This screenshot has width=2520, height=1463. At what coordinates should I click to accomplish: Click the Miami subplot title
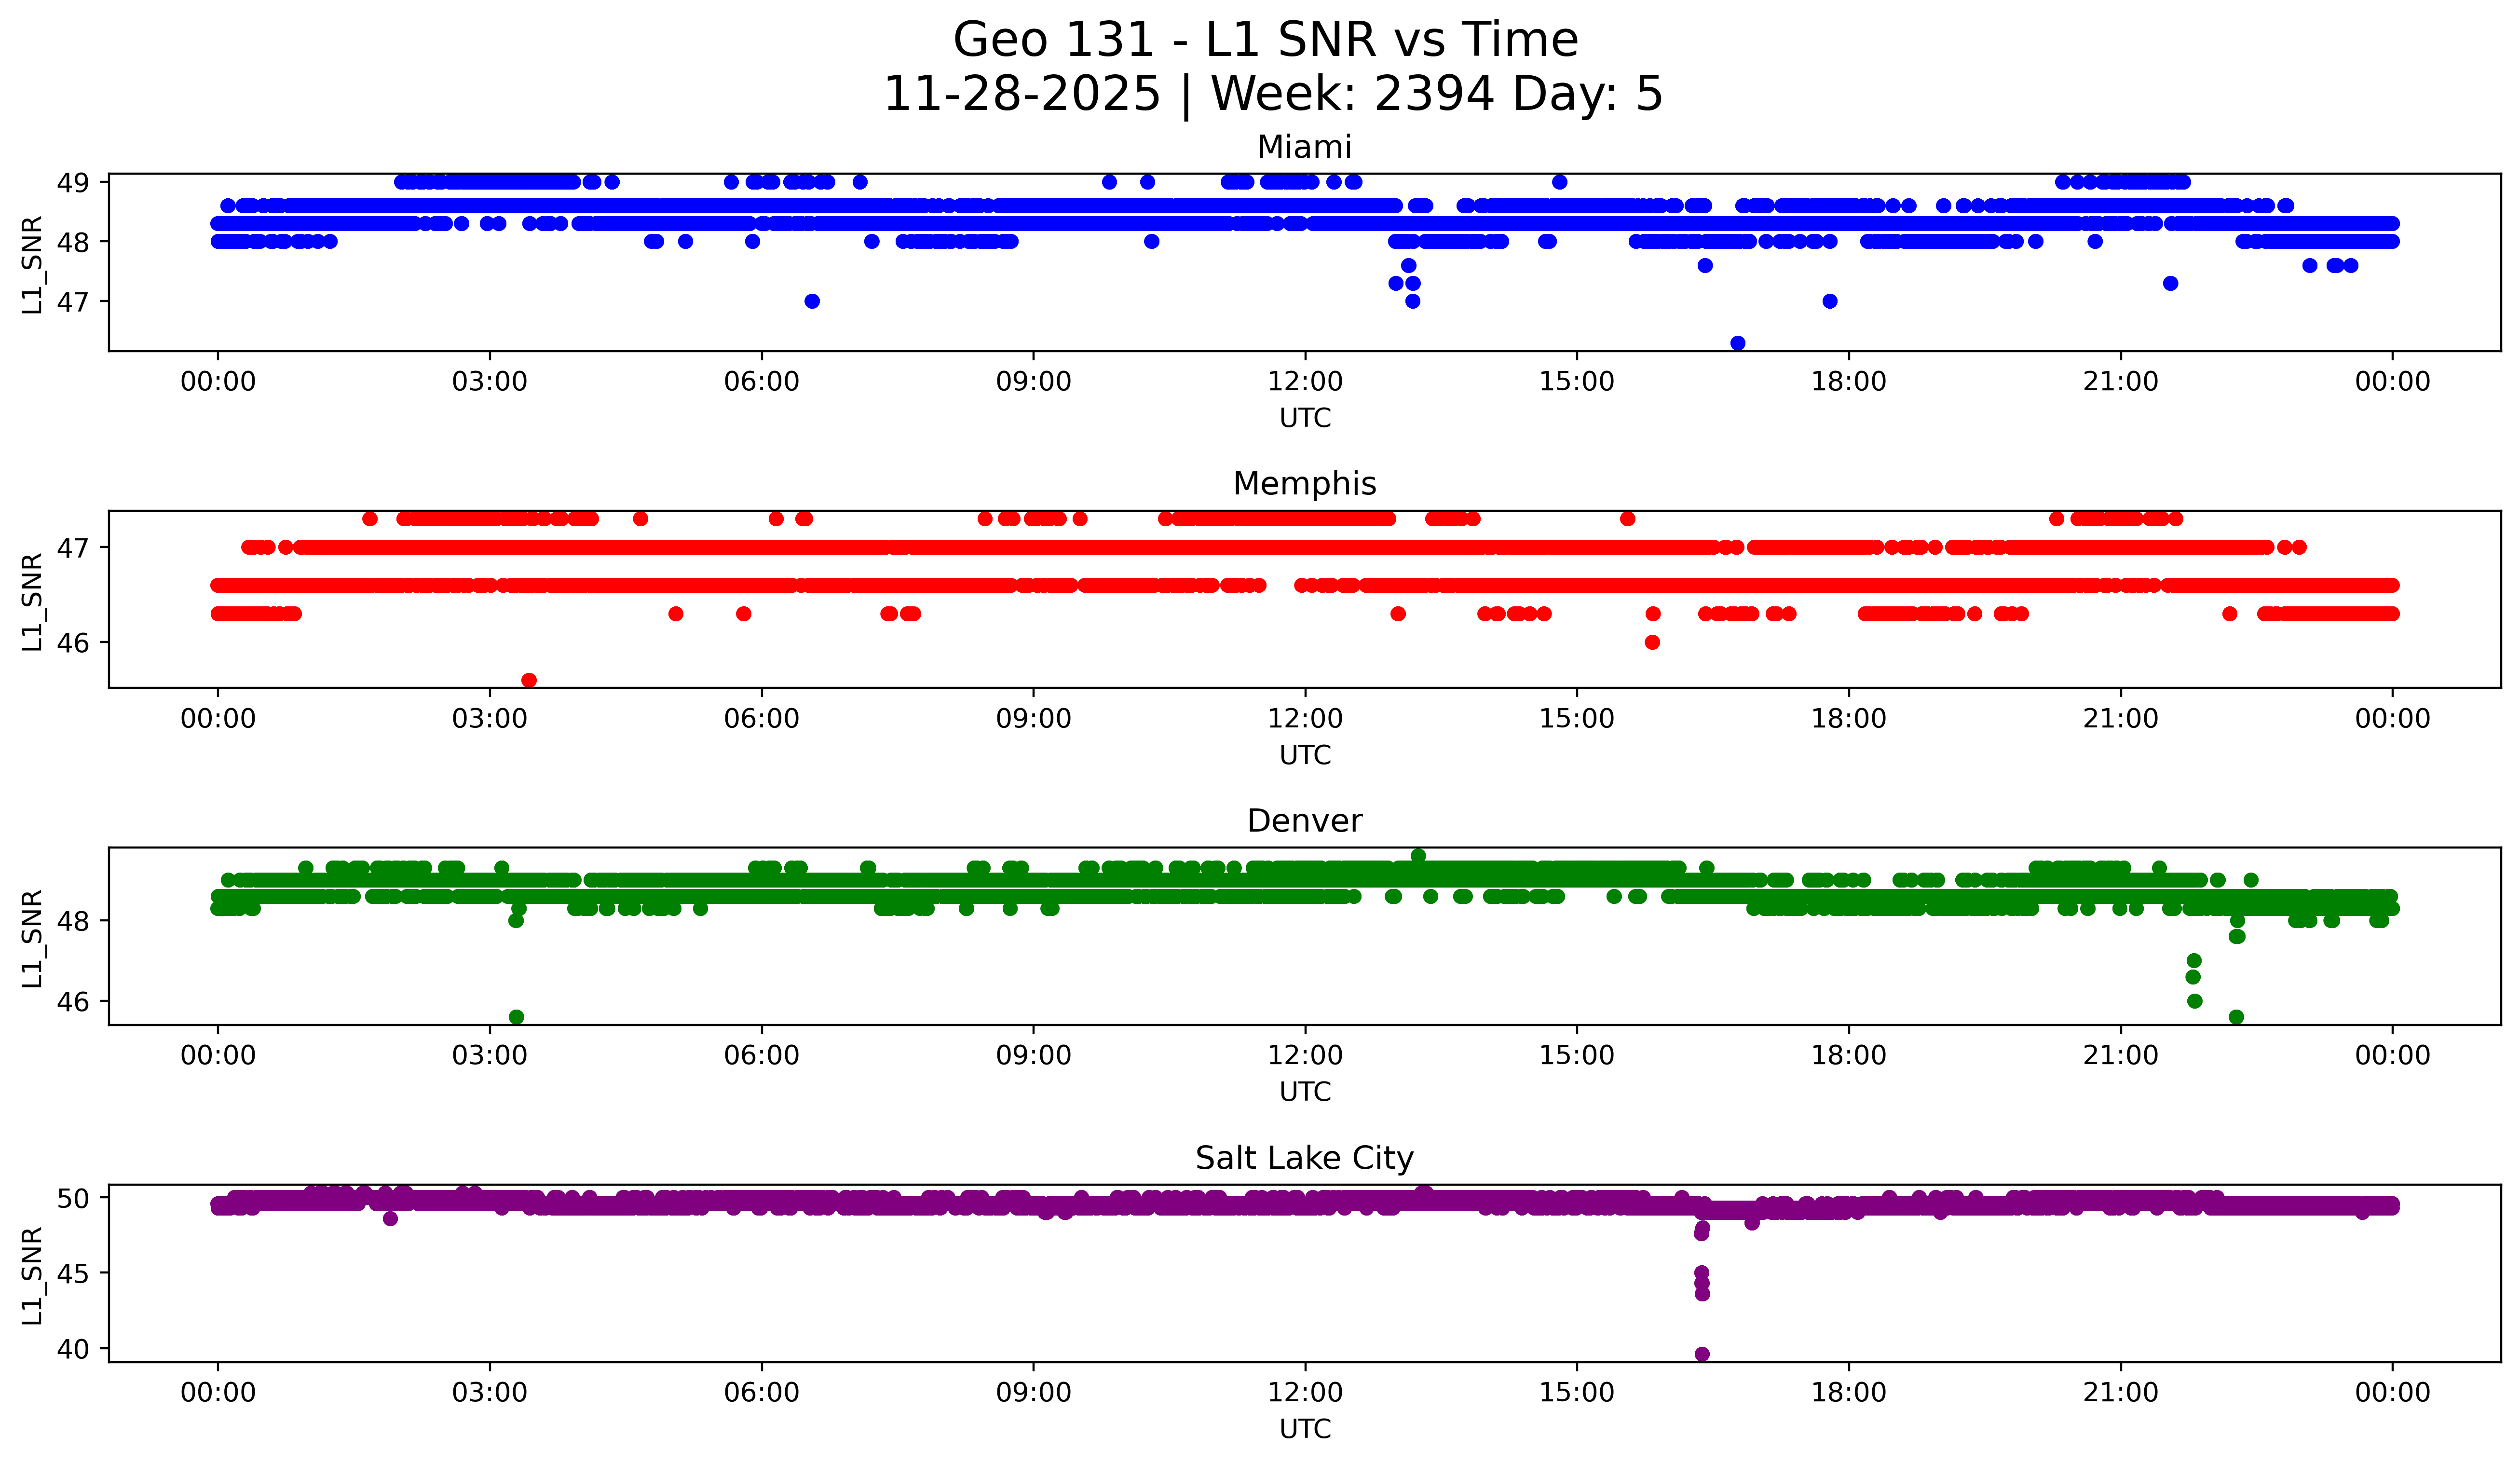1304,147
